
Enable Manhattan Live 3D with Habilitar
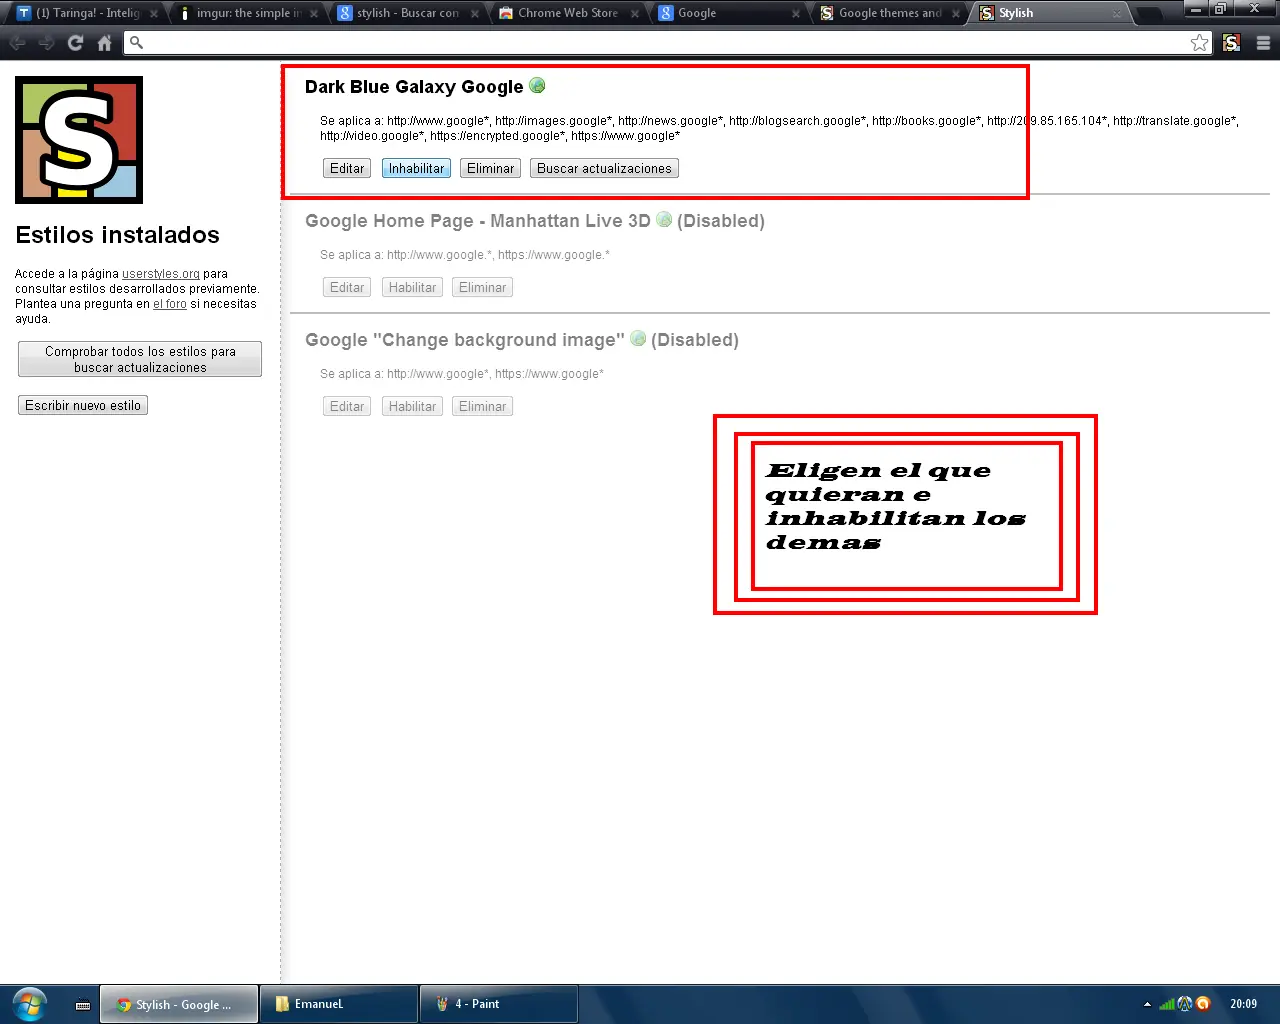(412, 287)
